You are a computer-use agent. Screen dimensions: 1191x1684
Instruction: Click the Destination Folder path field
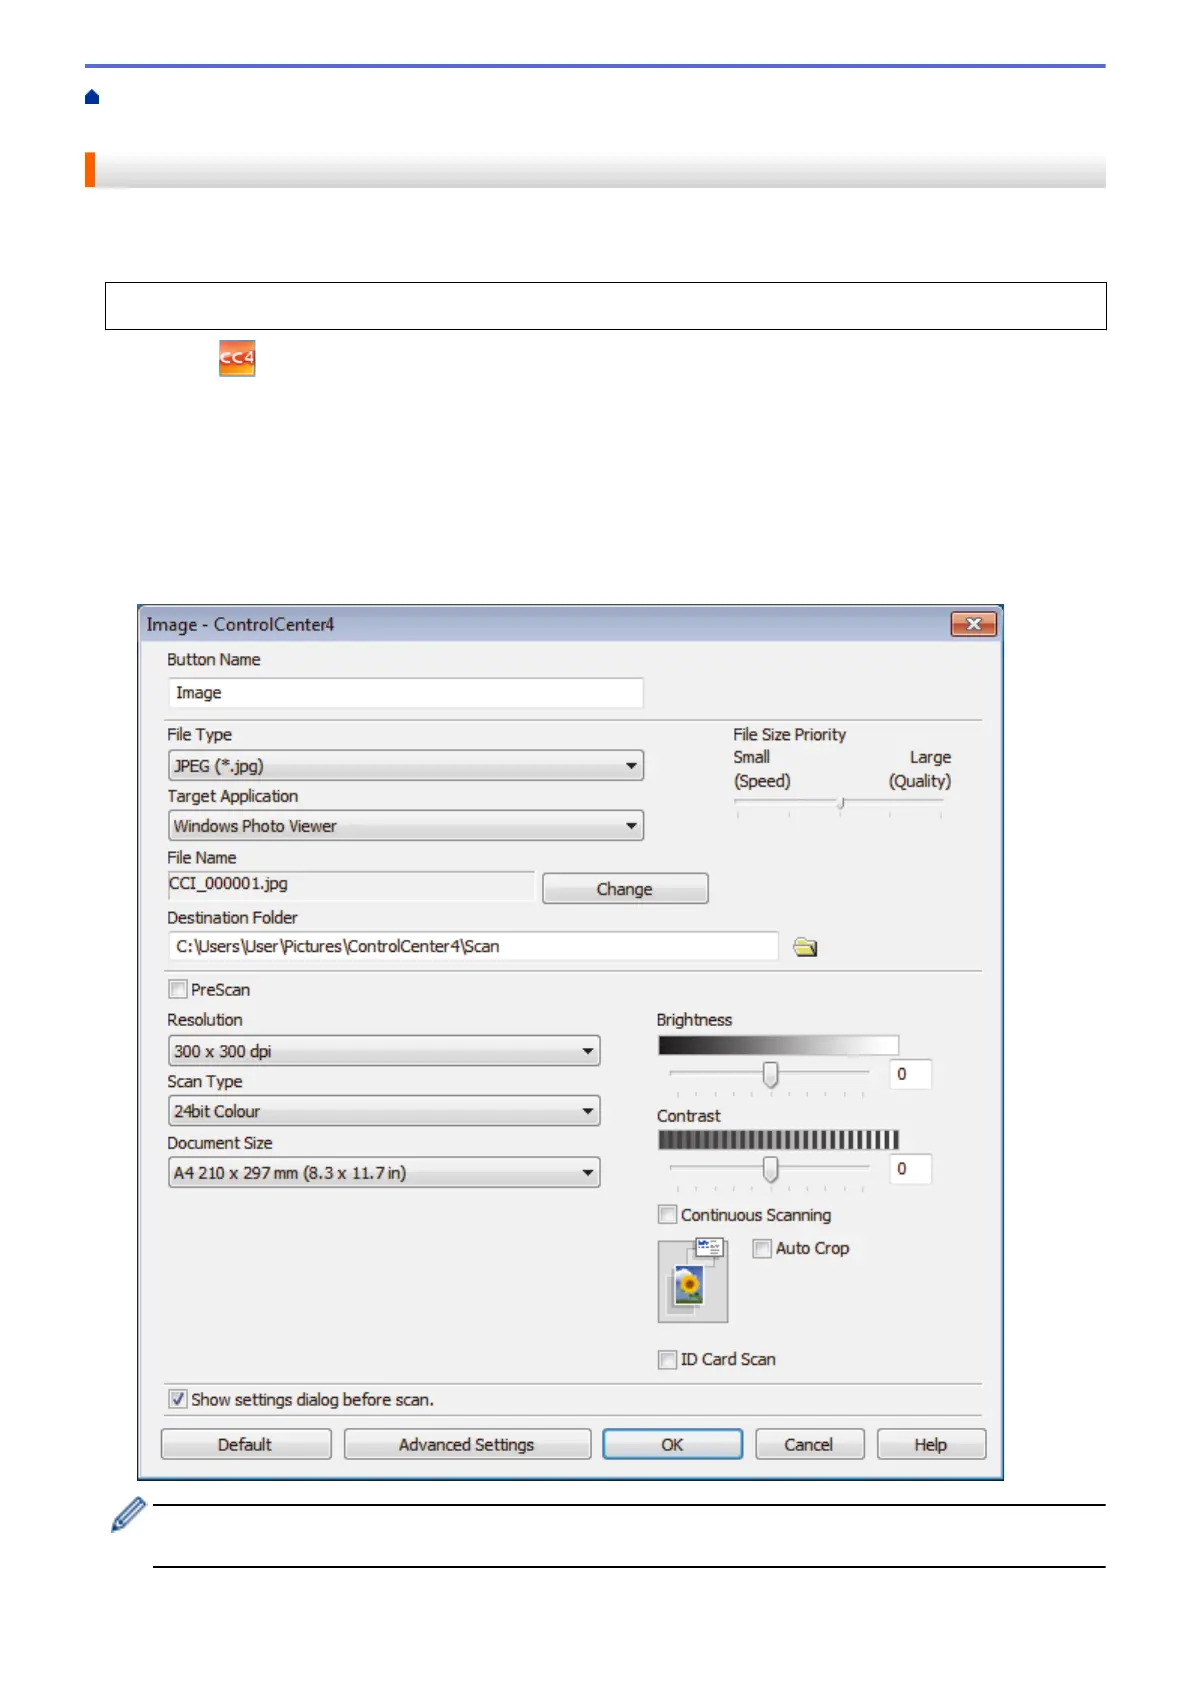[x=473, y=946]
